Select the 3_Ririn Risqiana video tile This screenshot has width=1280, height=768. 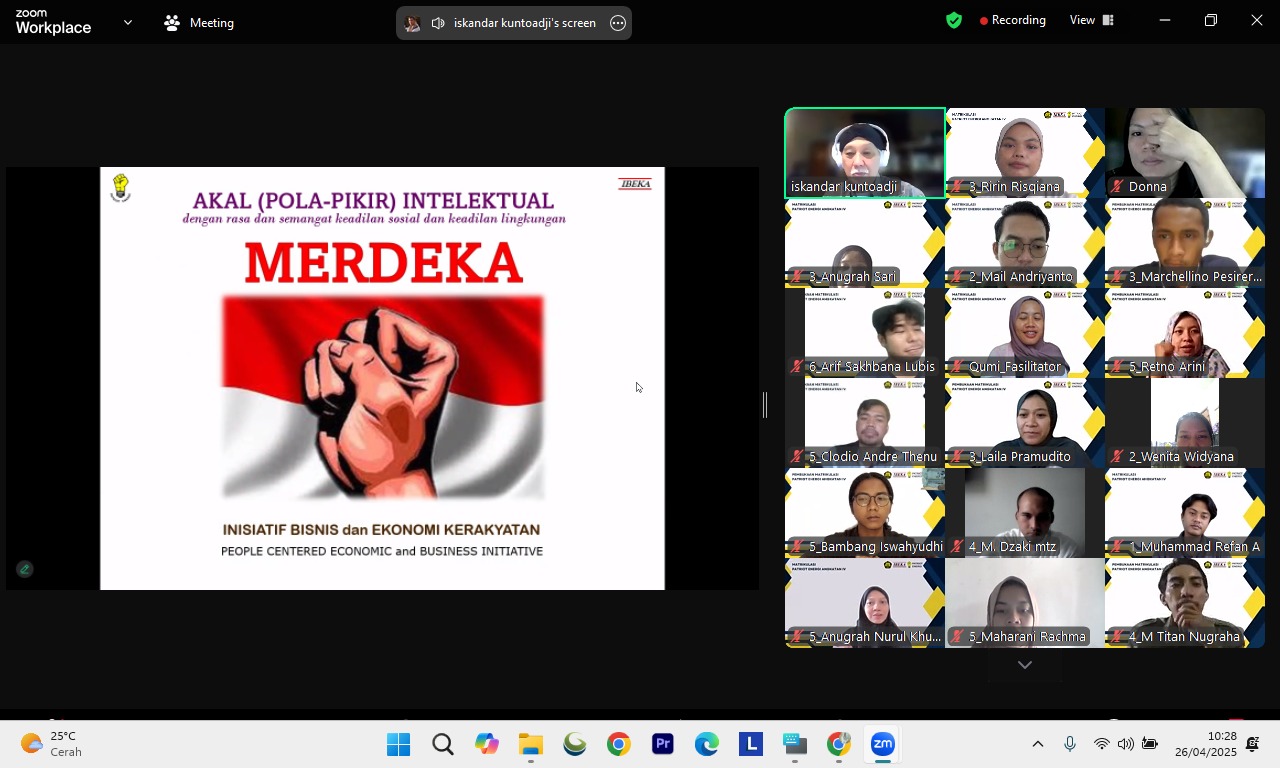1025,153
